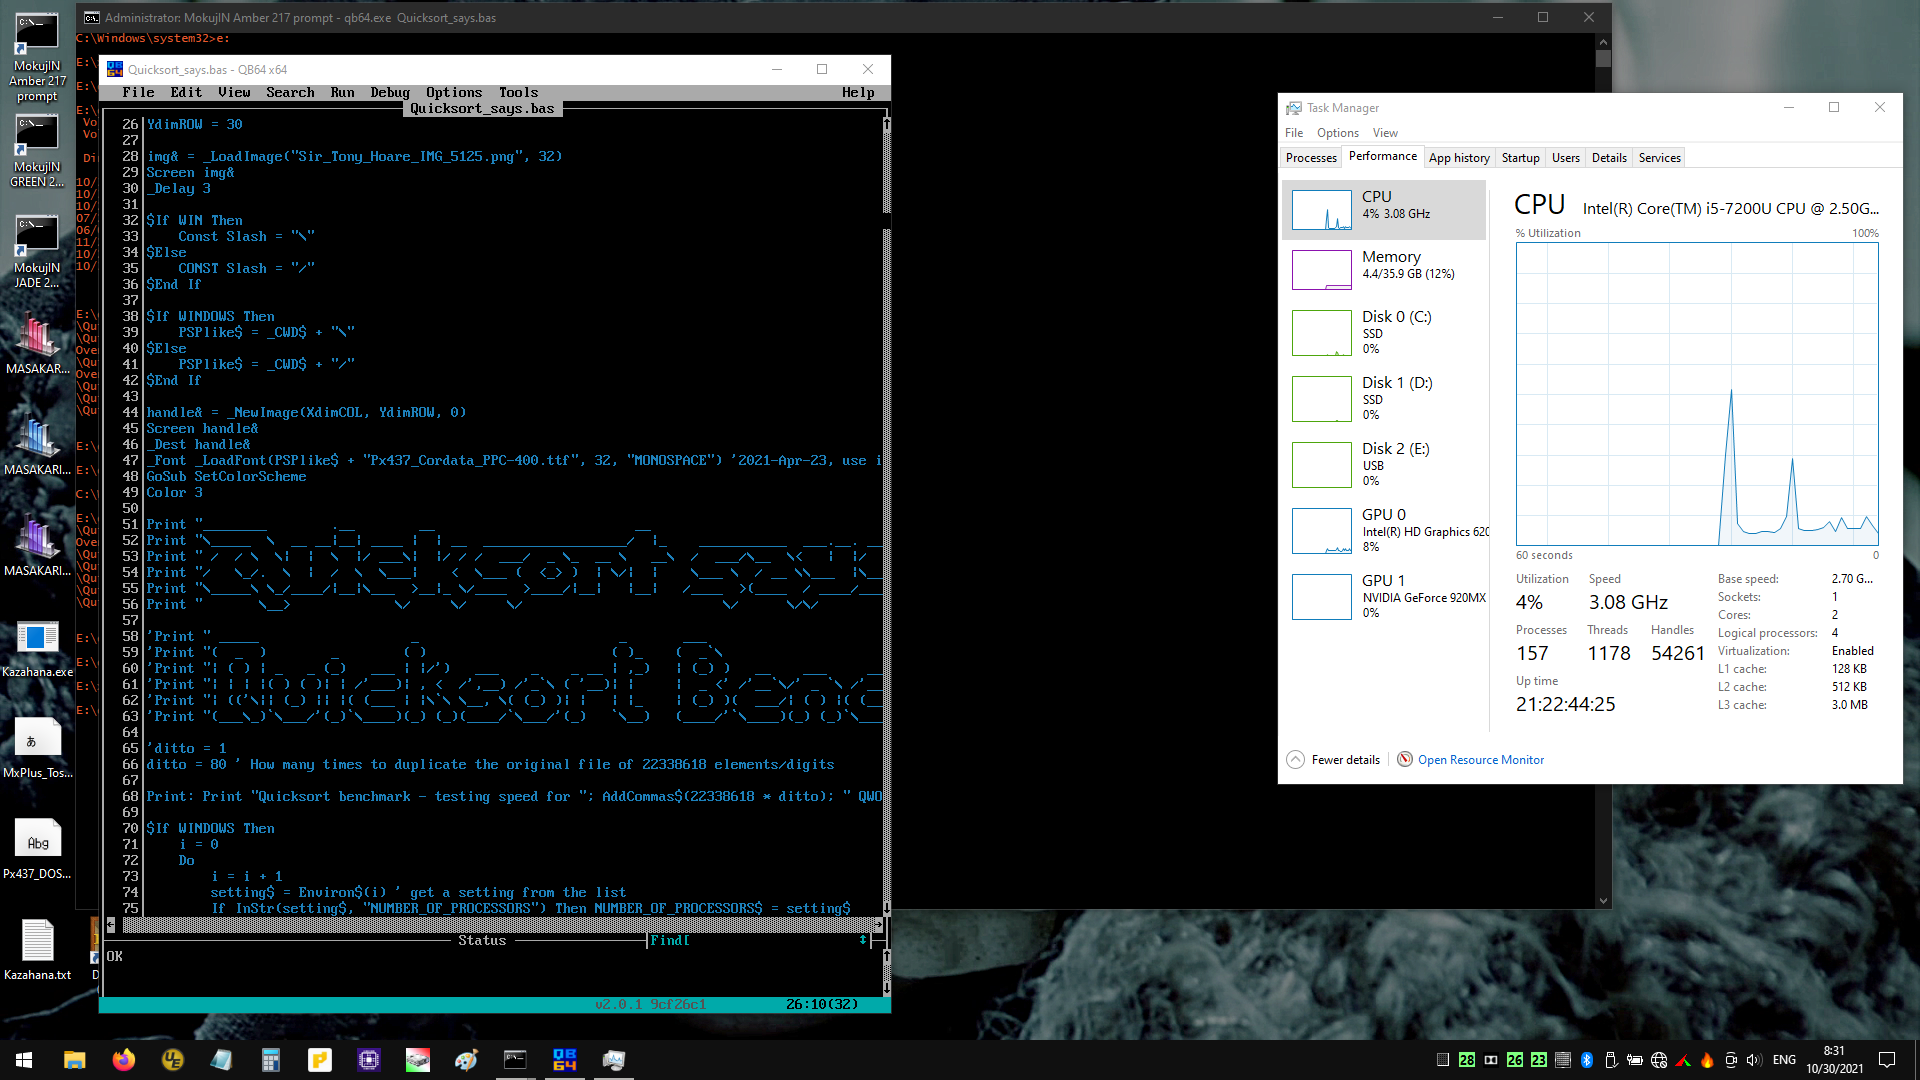Switch to Processes tab in Task Manager
This screenshot has width=1920, height=1080.
click(1311, 158)
